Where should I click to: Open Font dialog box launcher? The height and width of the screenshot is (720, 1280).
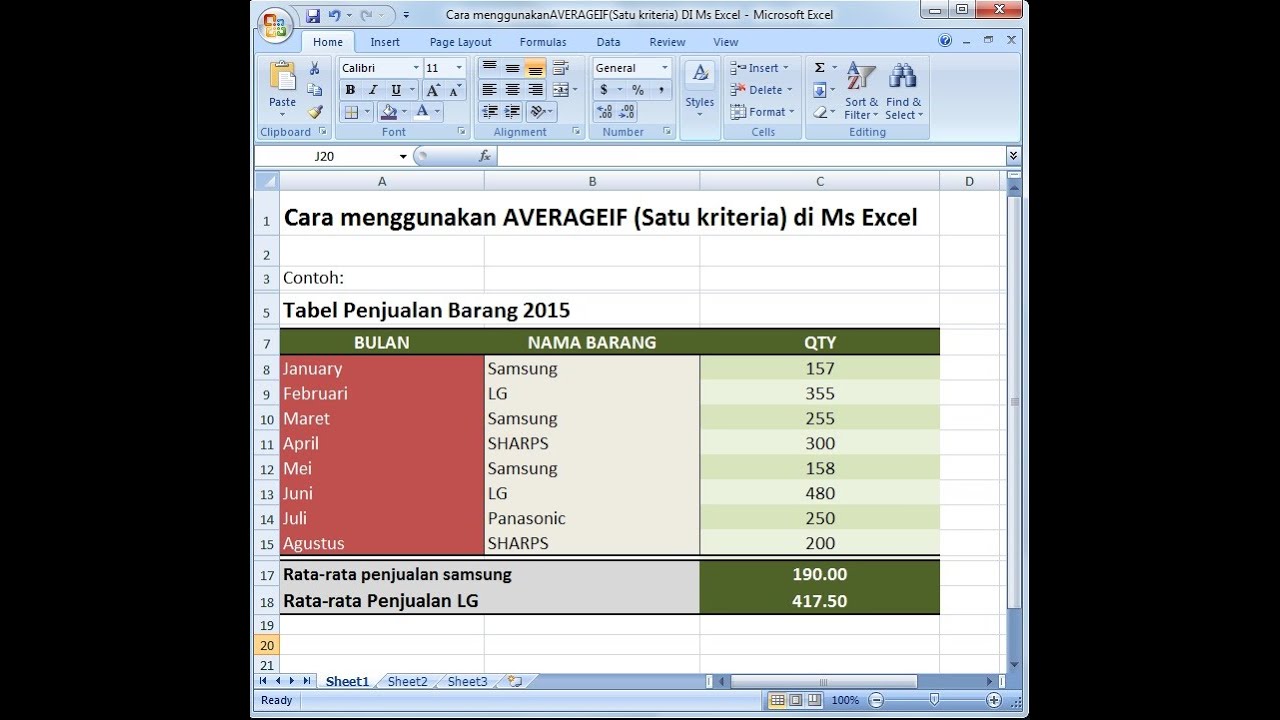(462, 132)
